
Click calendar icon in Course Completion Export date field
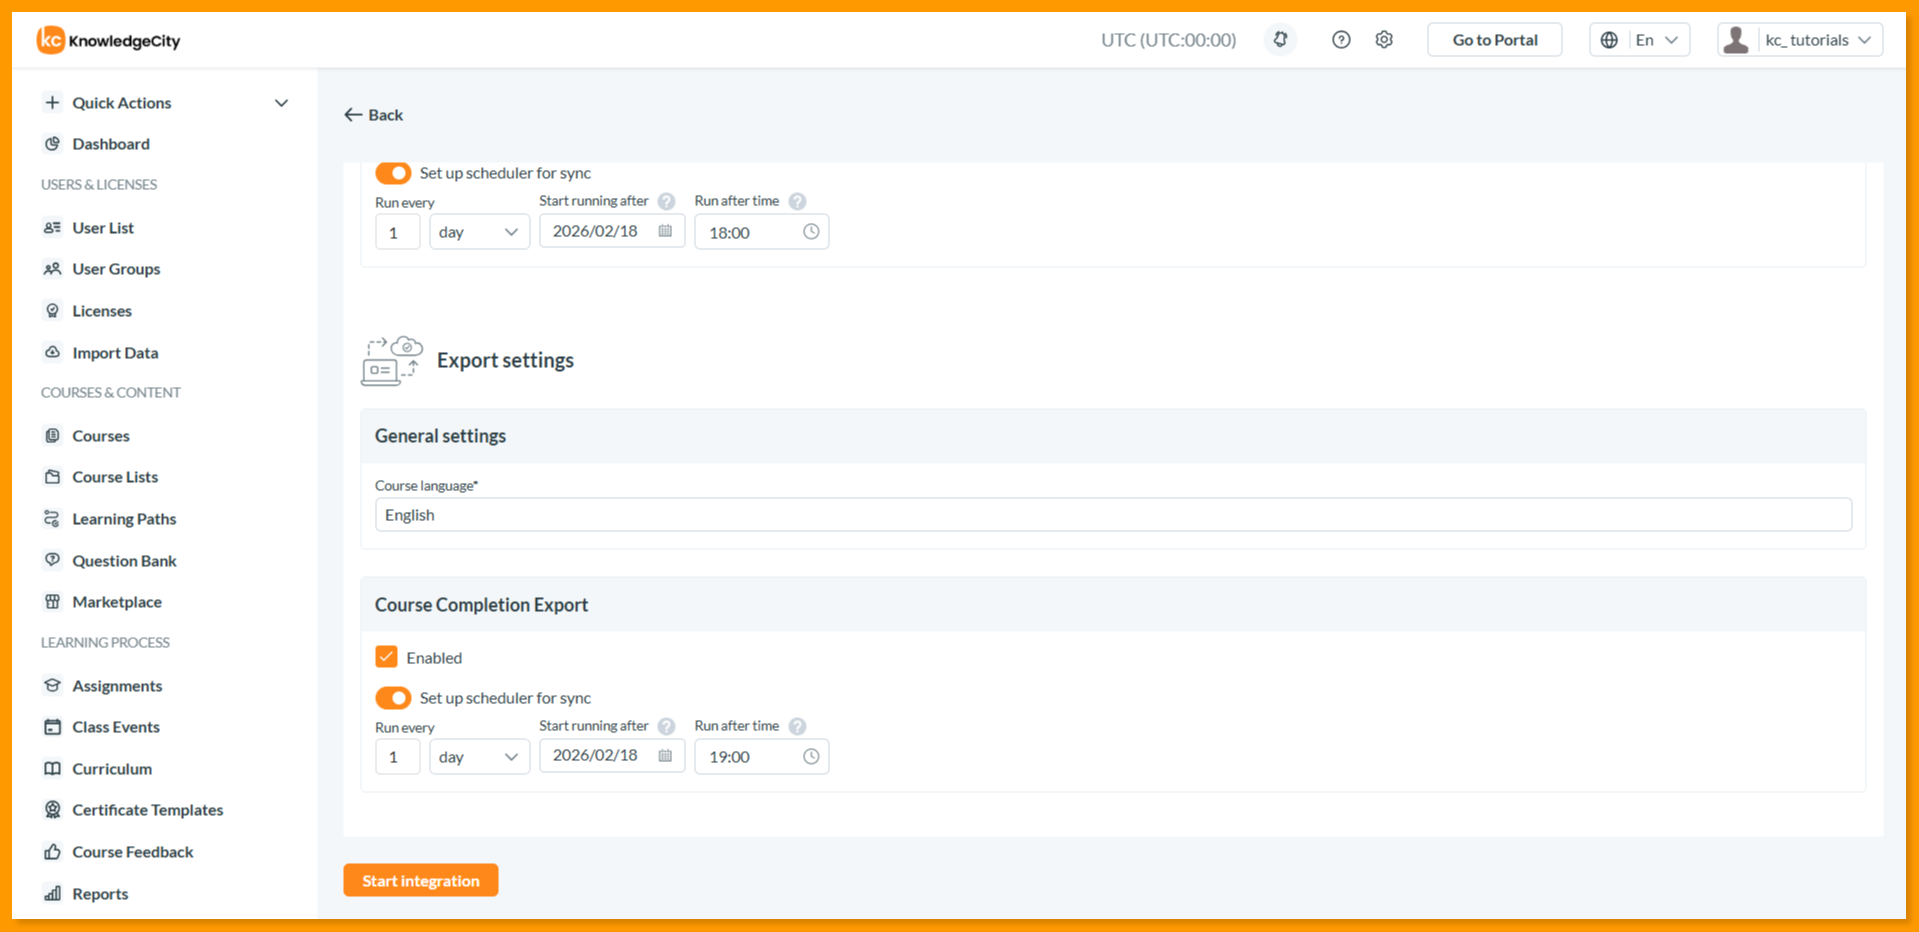tap(665, 756)
